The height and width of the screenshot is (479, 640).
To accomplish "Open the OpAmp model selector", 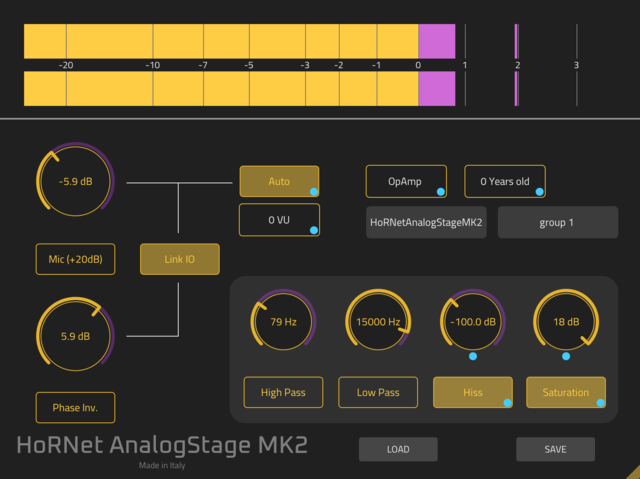I will click(x=406, y=181).
